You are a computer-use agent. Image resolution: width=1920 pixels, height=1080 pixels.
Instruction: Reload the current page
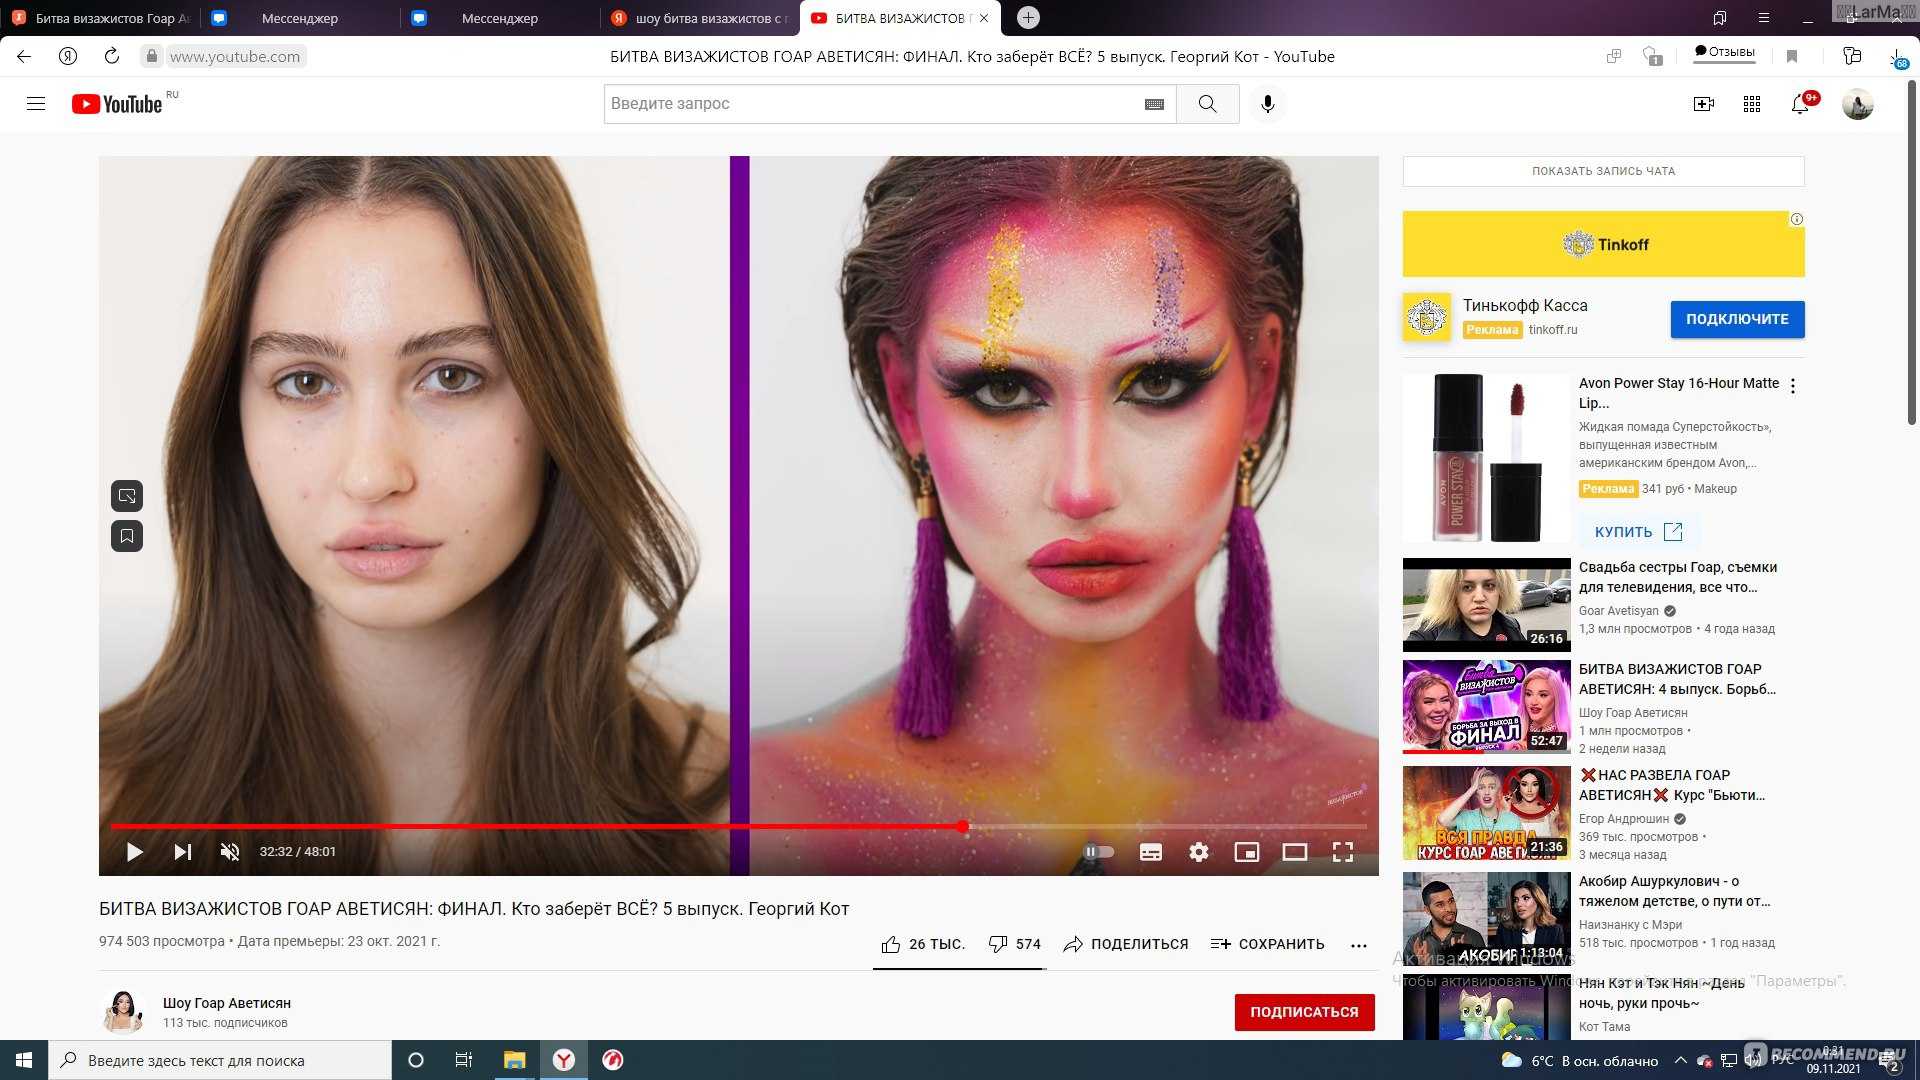pyautogui.click(x=112, y=56)
